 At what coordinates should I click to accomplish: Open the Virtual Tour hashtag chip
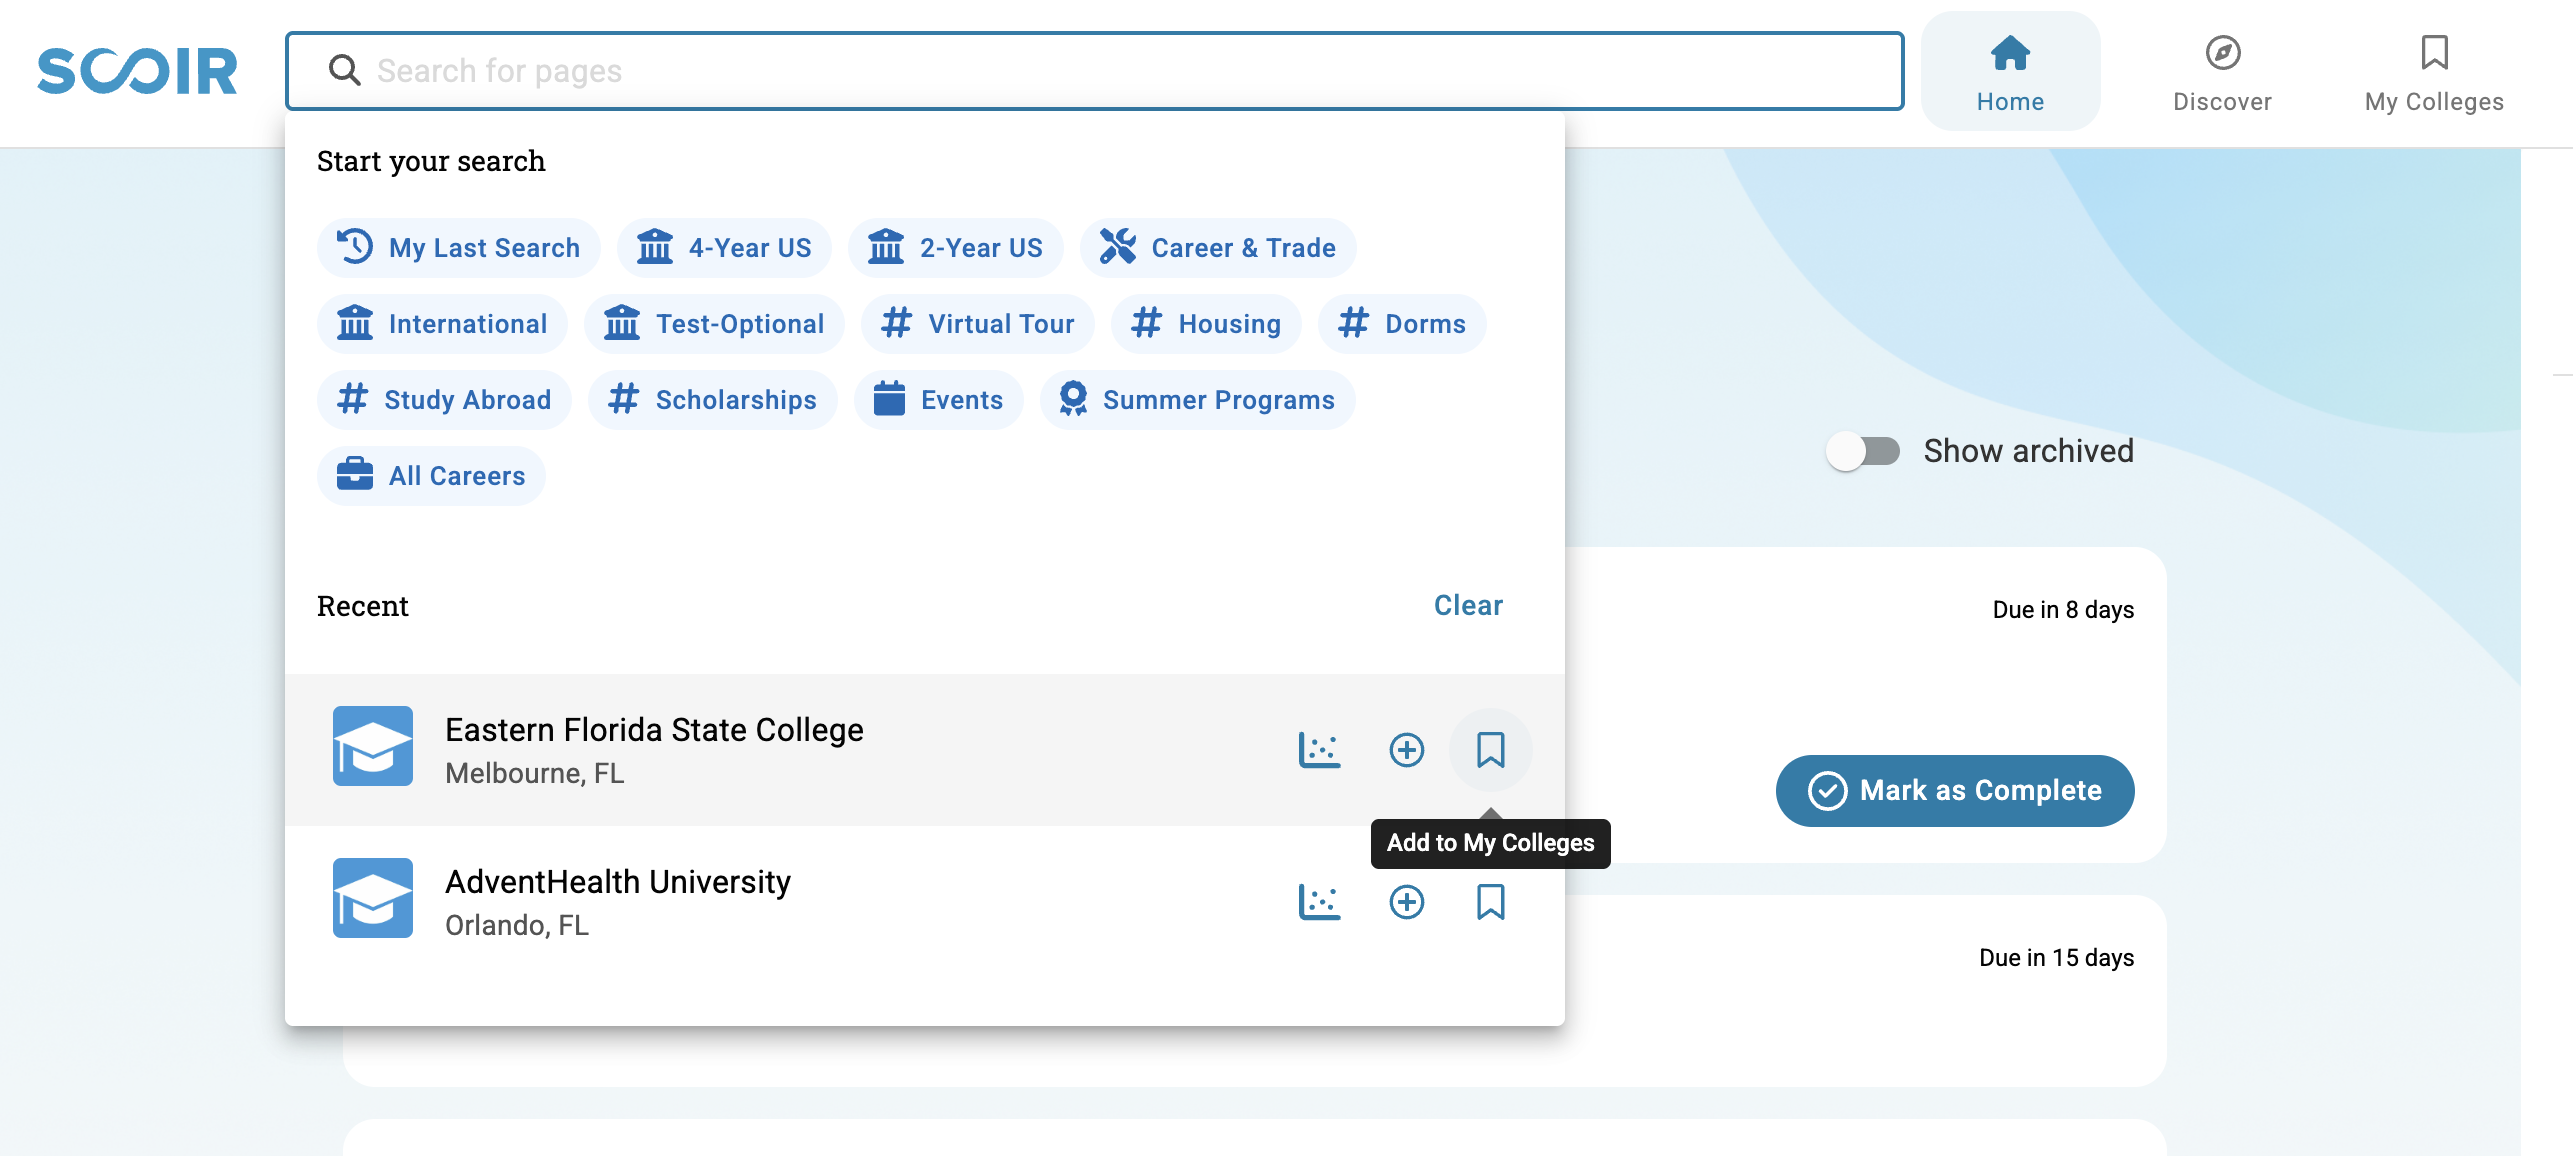coord(977,323)
